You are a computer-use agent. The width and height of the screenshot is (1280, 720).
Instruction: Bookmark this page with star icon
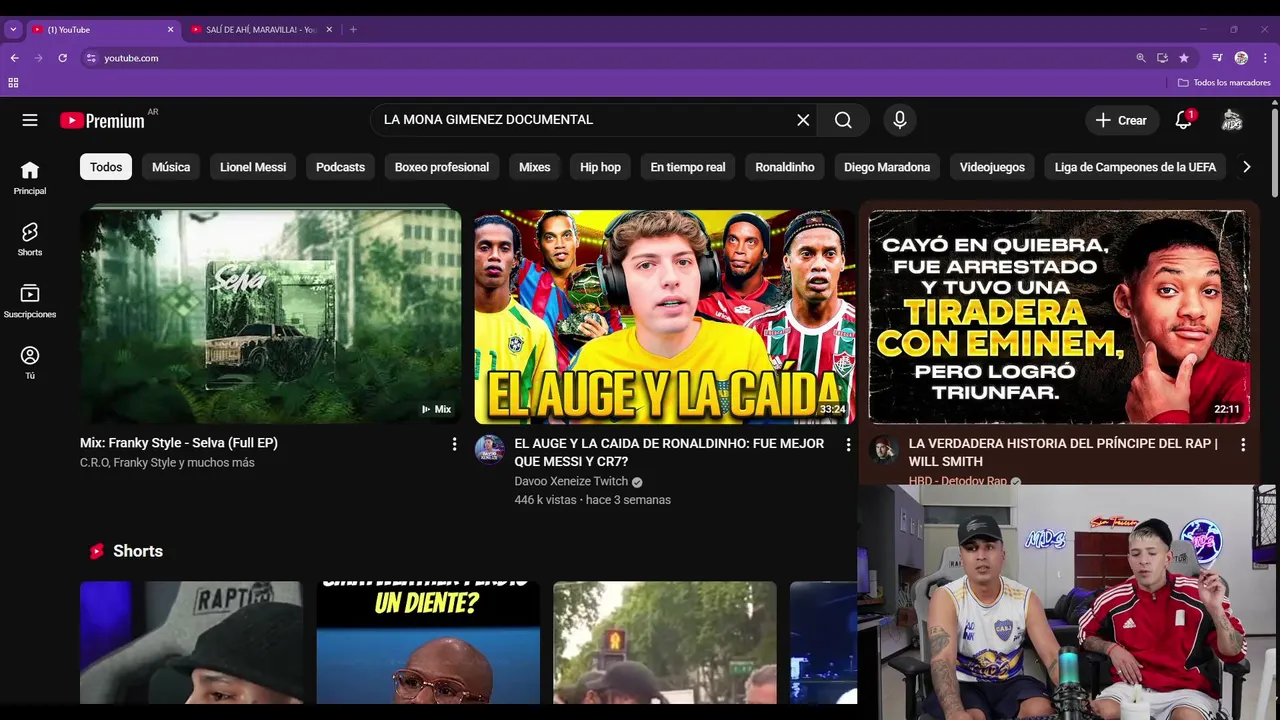tap(1184, 58)
